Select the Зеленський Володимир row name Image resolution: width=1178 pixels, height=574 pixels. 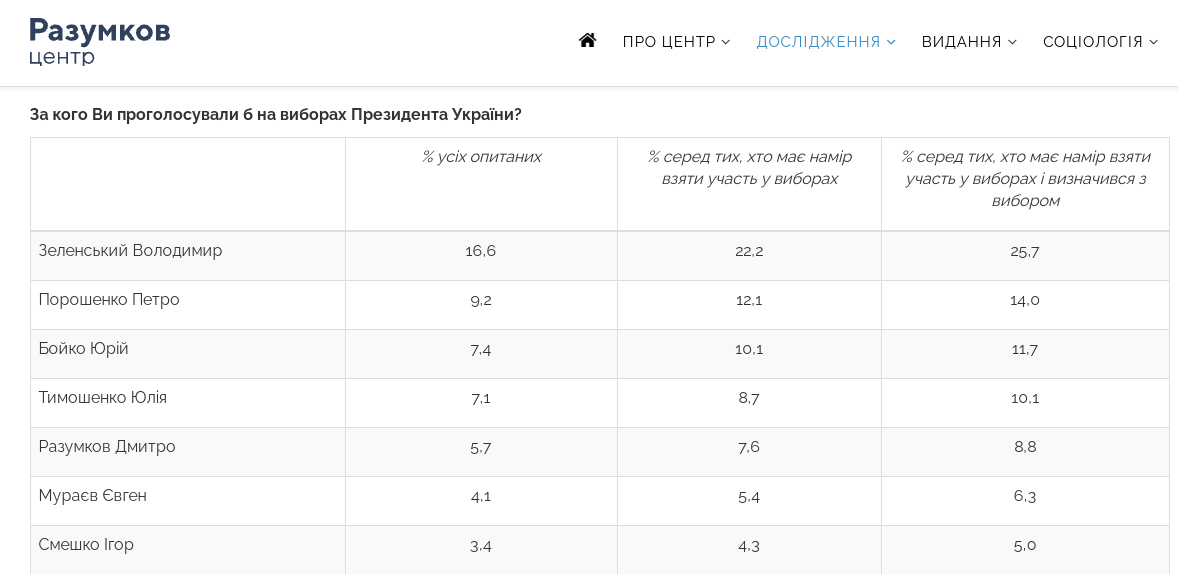[x=131, y=251]
